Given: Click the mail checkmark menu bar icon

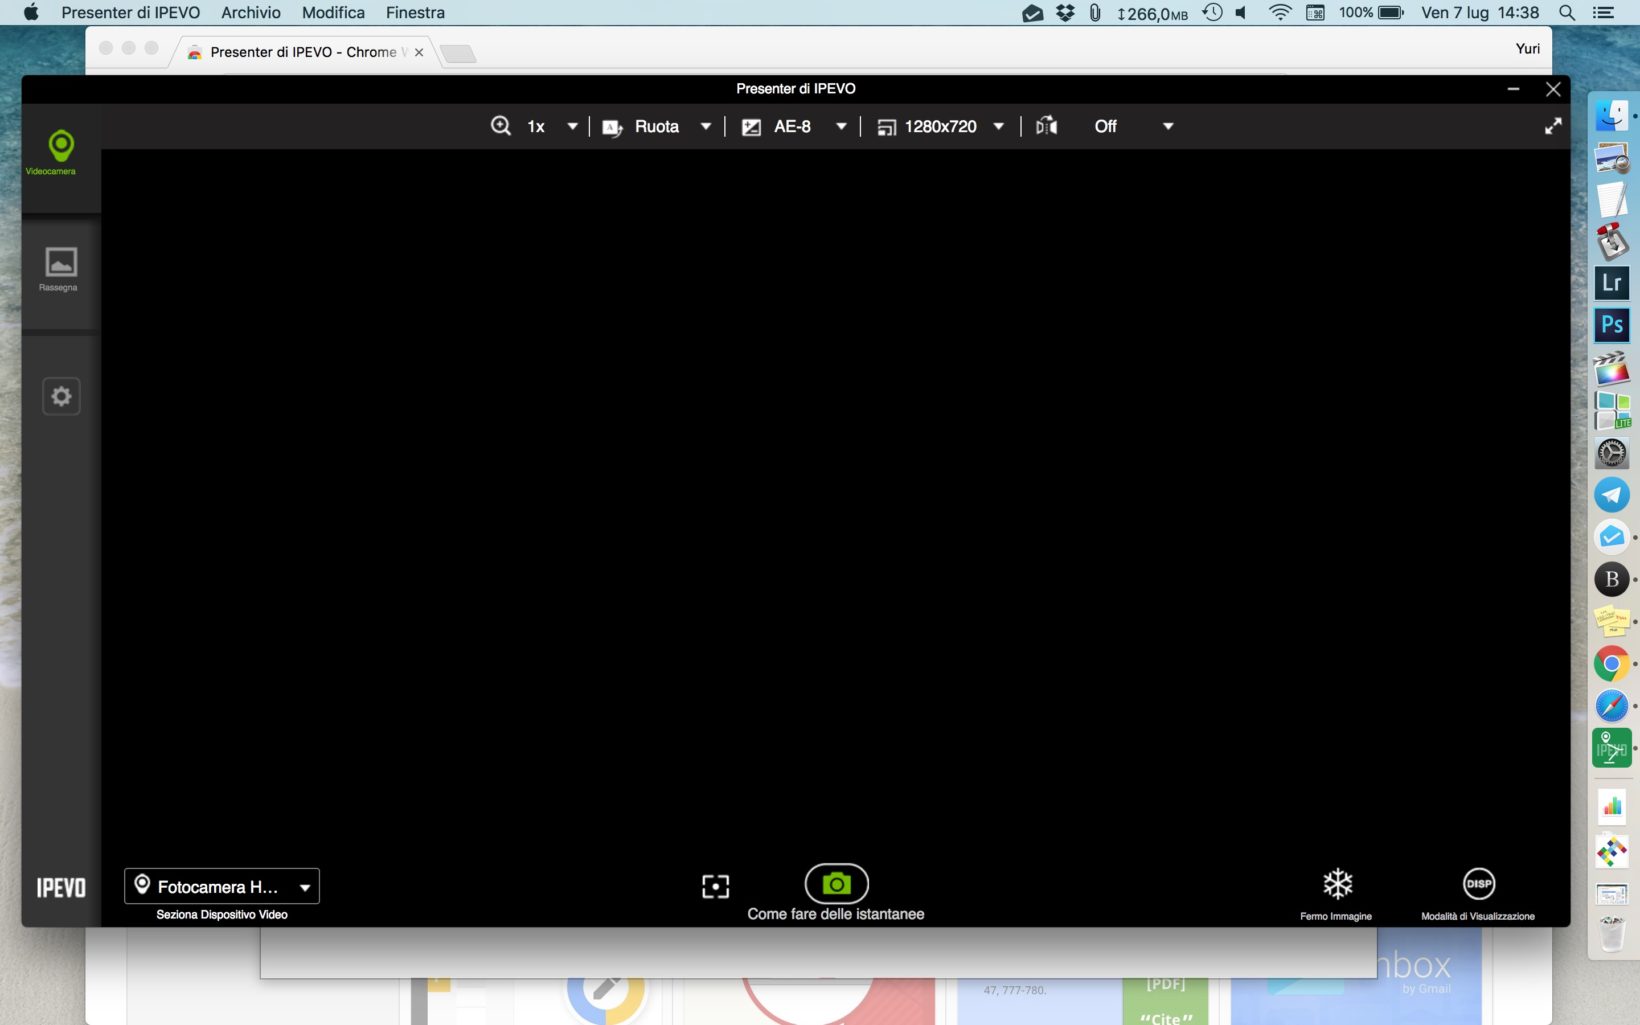Looking at the screenshot, I should click(1033, 13).
